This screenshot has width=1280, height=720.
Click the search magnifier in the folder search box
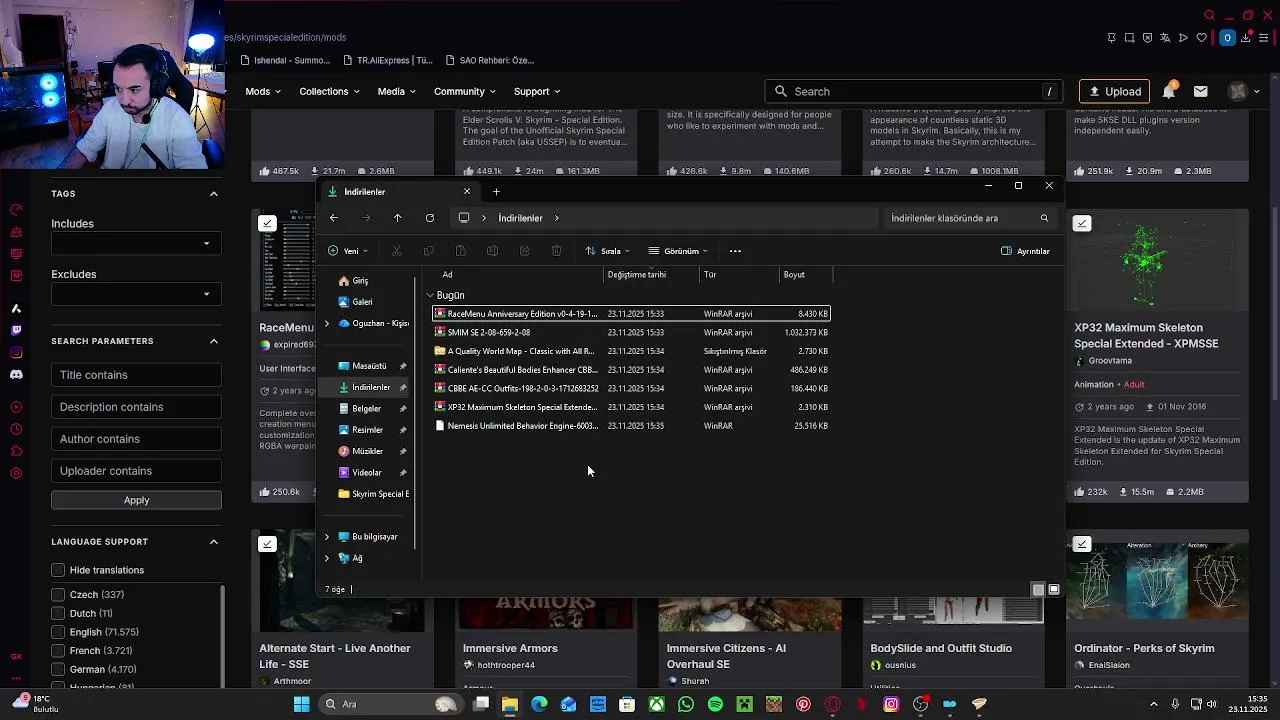coord(1044,218)
